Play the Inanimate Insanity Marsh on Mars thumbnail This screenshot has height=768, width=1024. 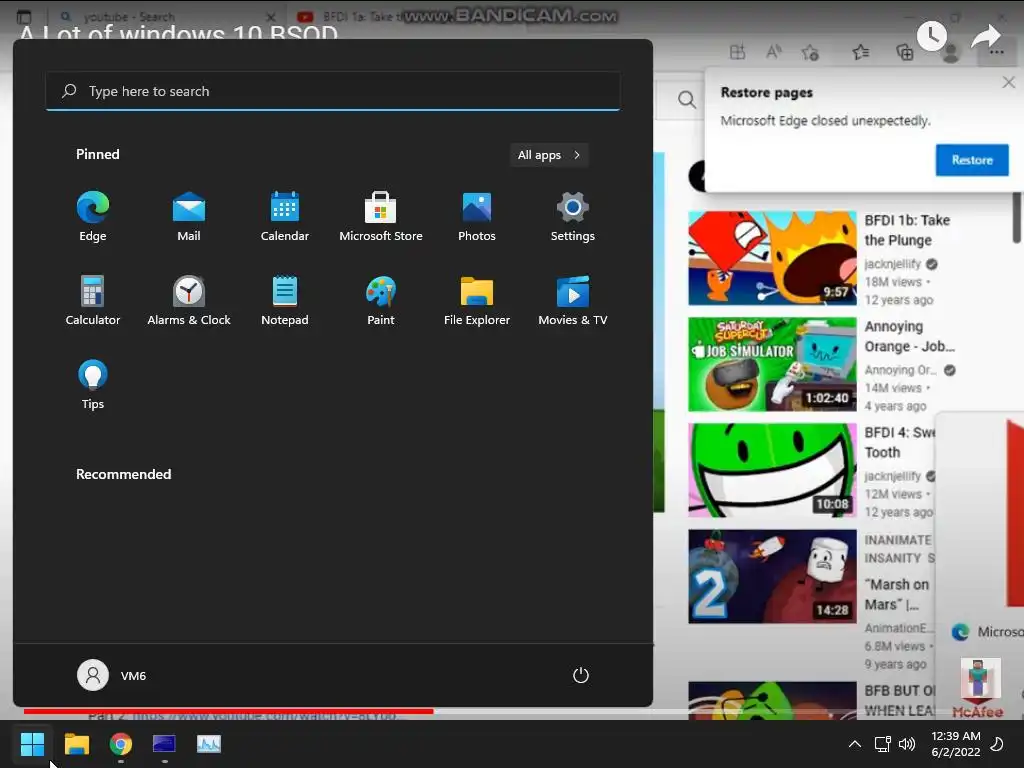click(x=772, y=577)
